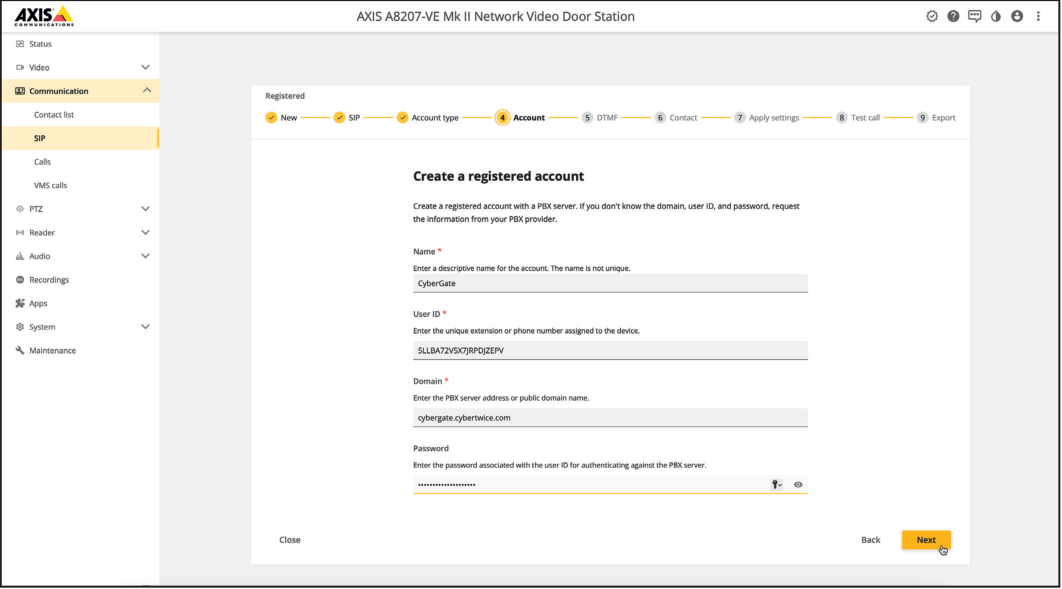Click the Recordings icon in the sidebar
Screen dimensions: 1062x589
coord(20,279)
